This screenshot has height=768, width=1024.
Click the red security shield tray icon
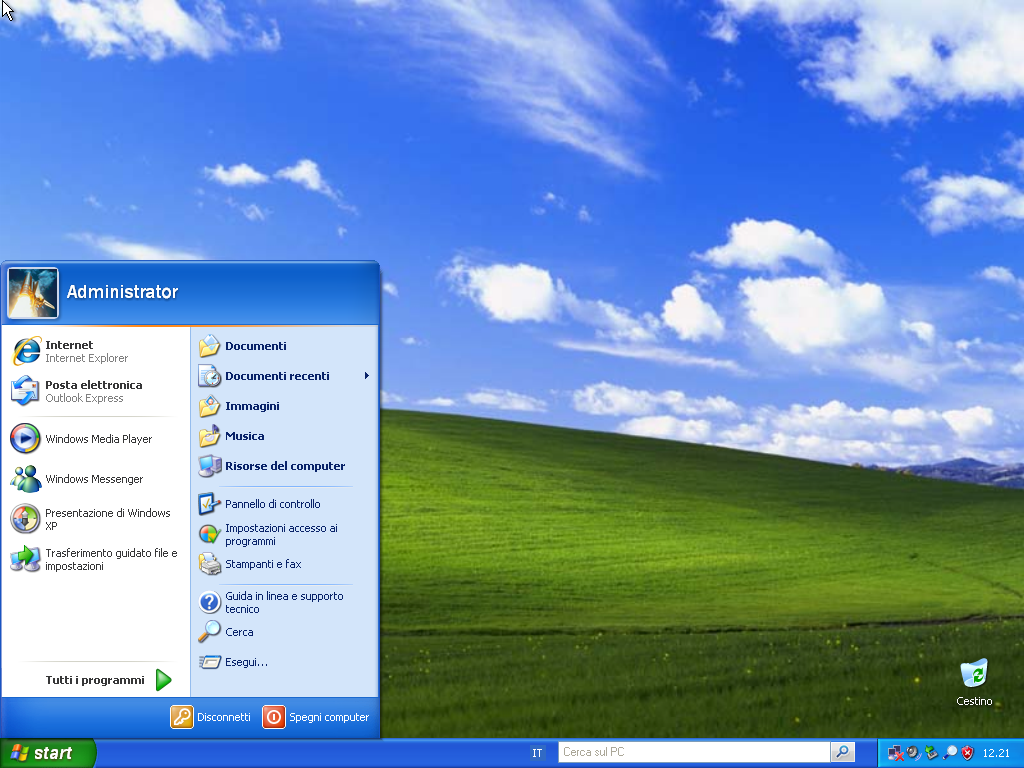click(968, 753)
